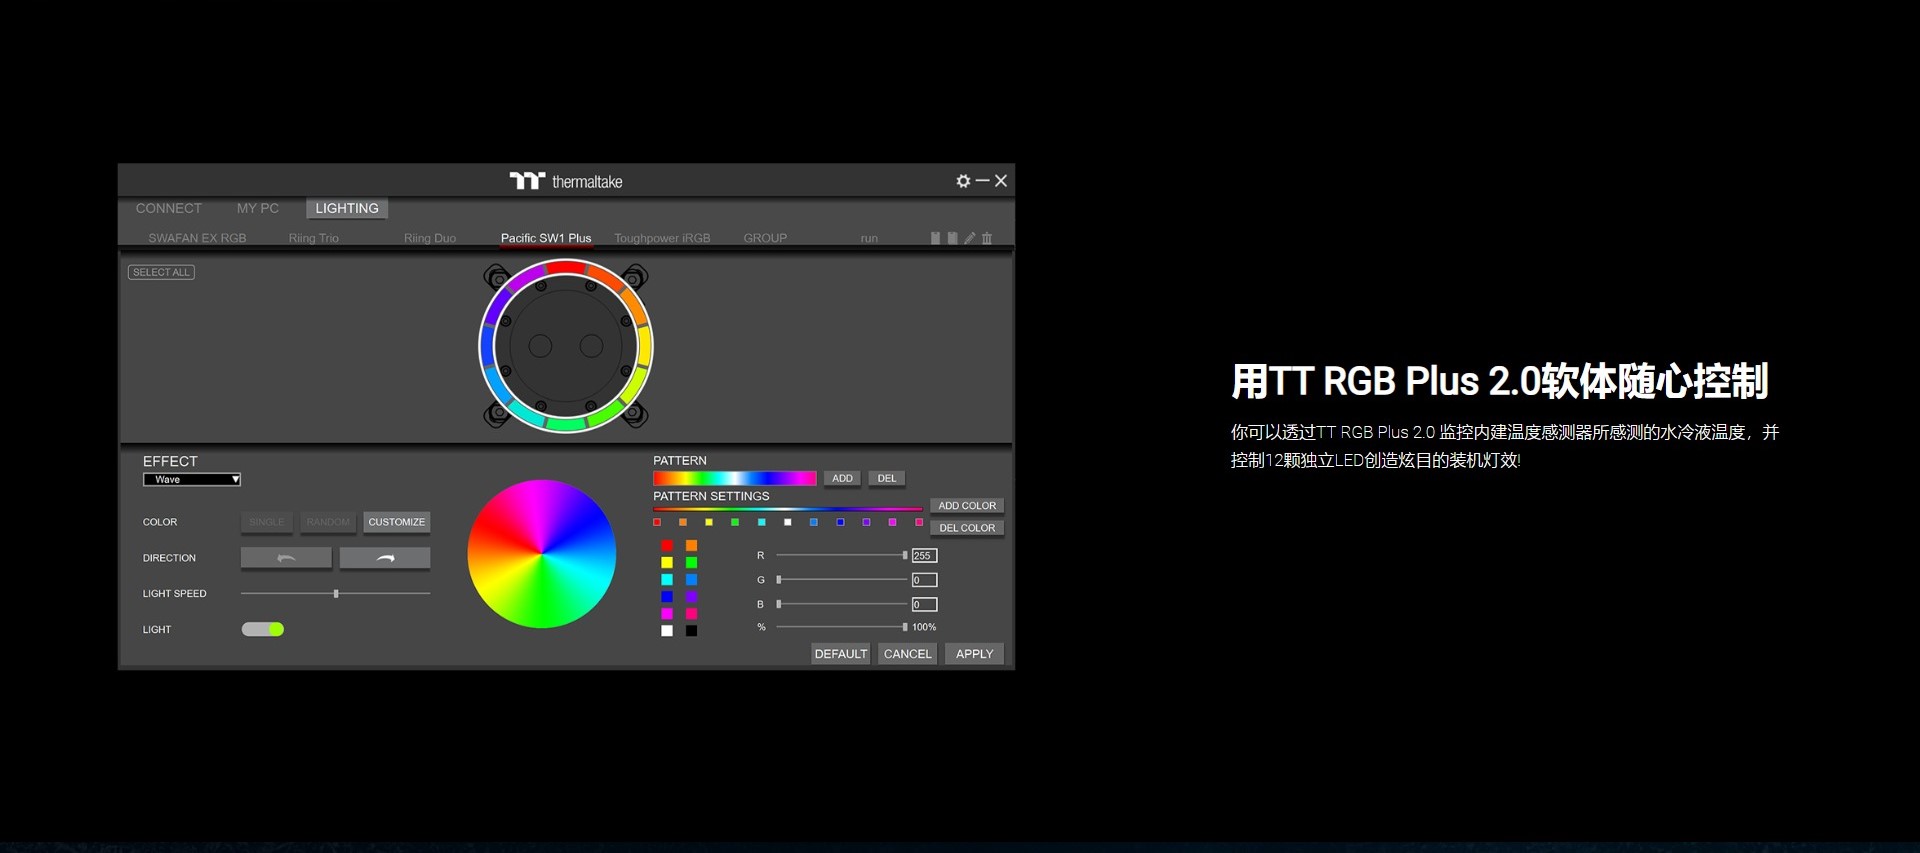The width and height of the screenshot is (1920, 853).
Task: Select the white pattern settings marker
Action: [x=788, y=522]
